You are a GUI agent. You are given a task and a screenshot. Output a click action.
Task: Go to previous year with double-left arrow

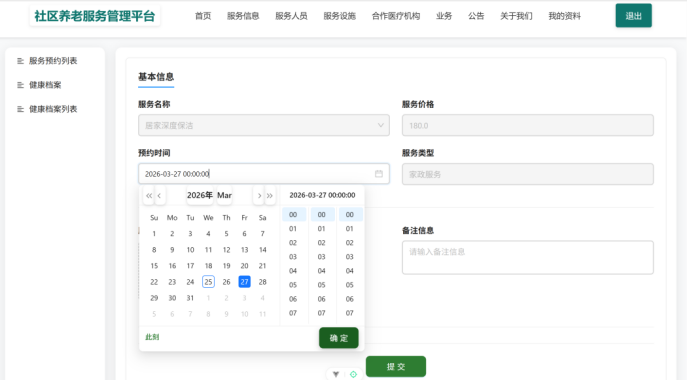point(149,195)
